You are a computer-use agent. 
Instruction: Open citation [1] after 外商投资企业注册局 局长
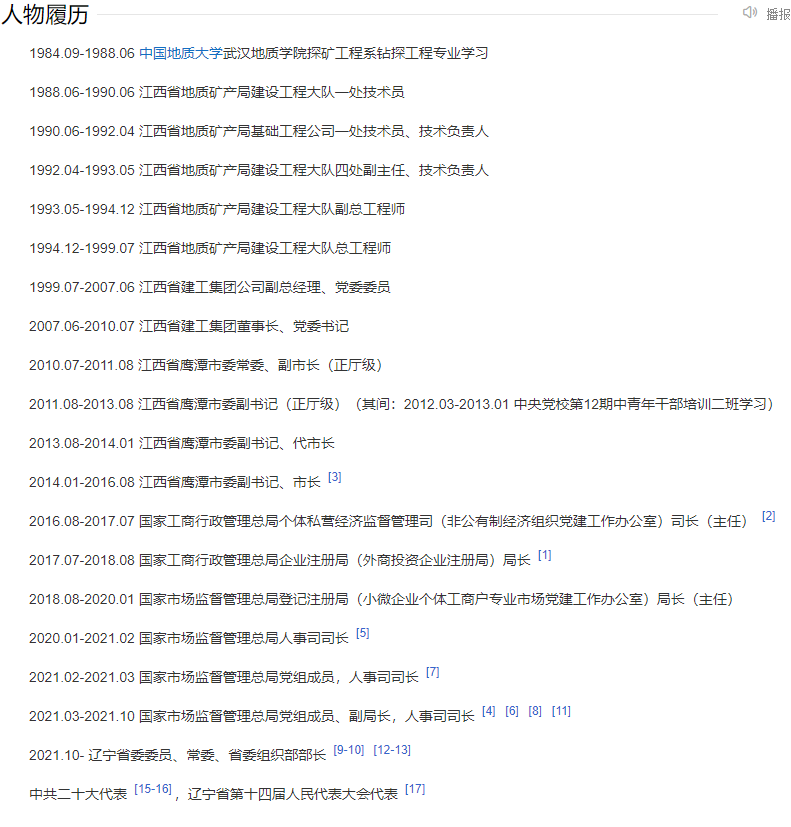click(544, 555)
